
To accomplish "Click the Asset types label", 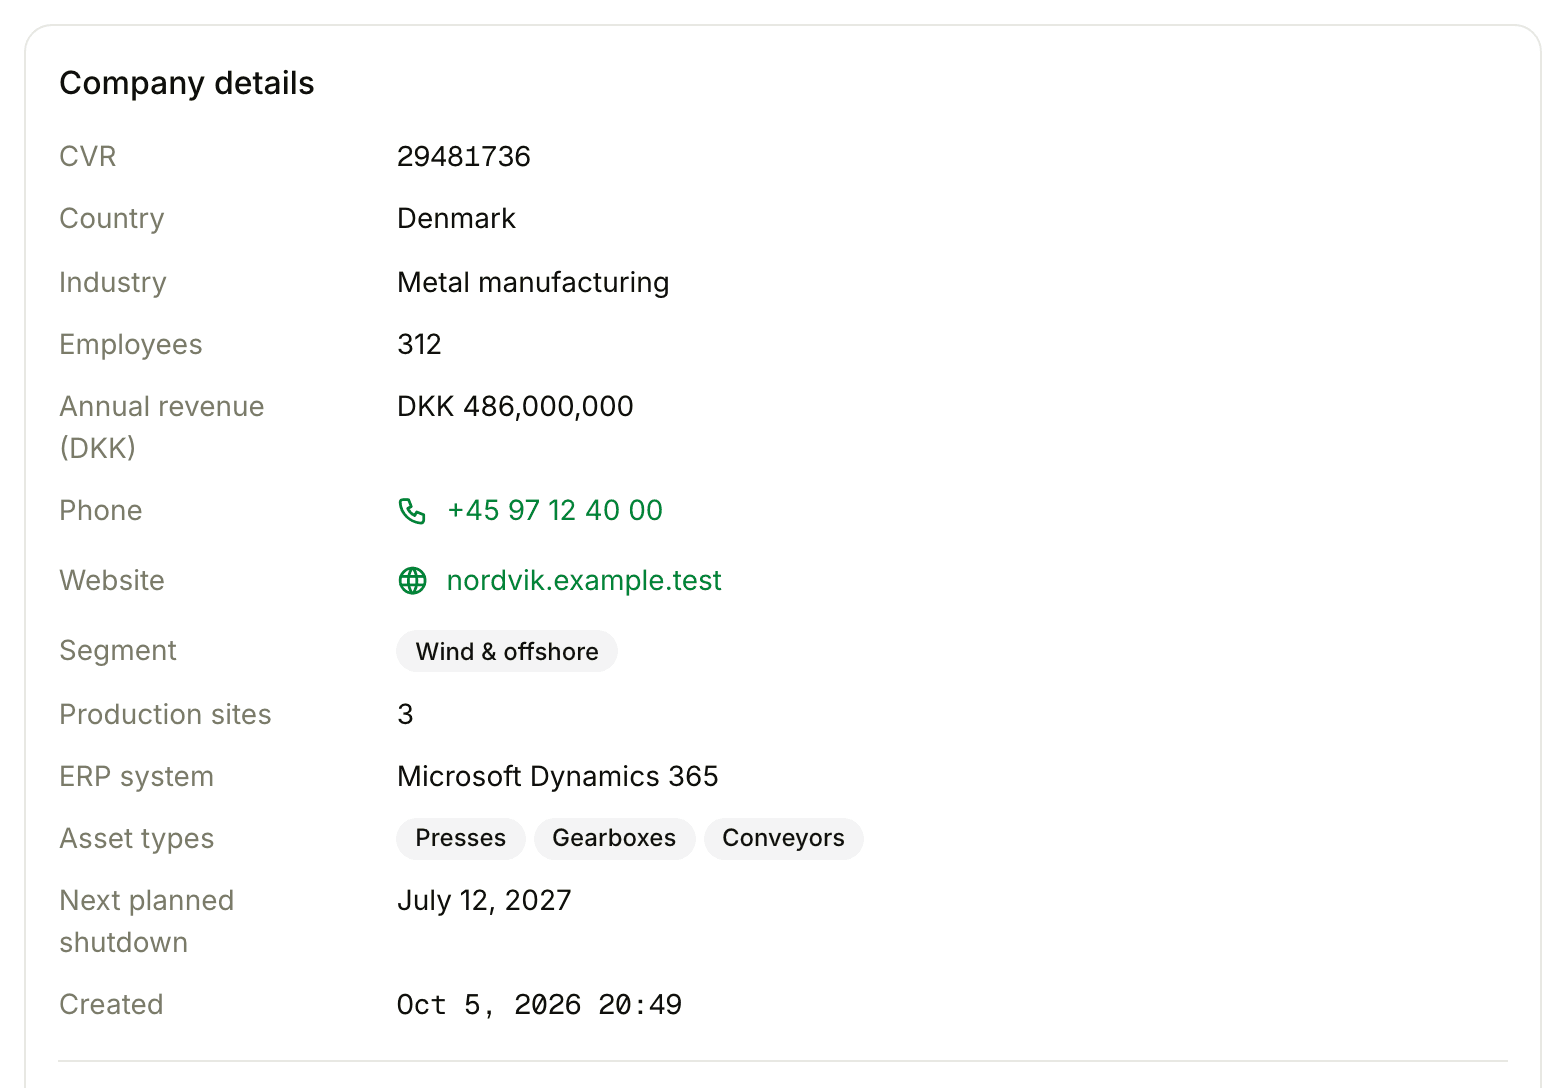I will click(x=137, y=838).
